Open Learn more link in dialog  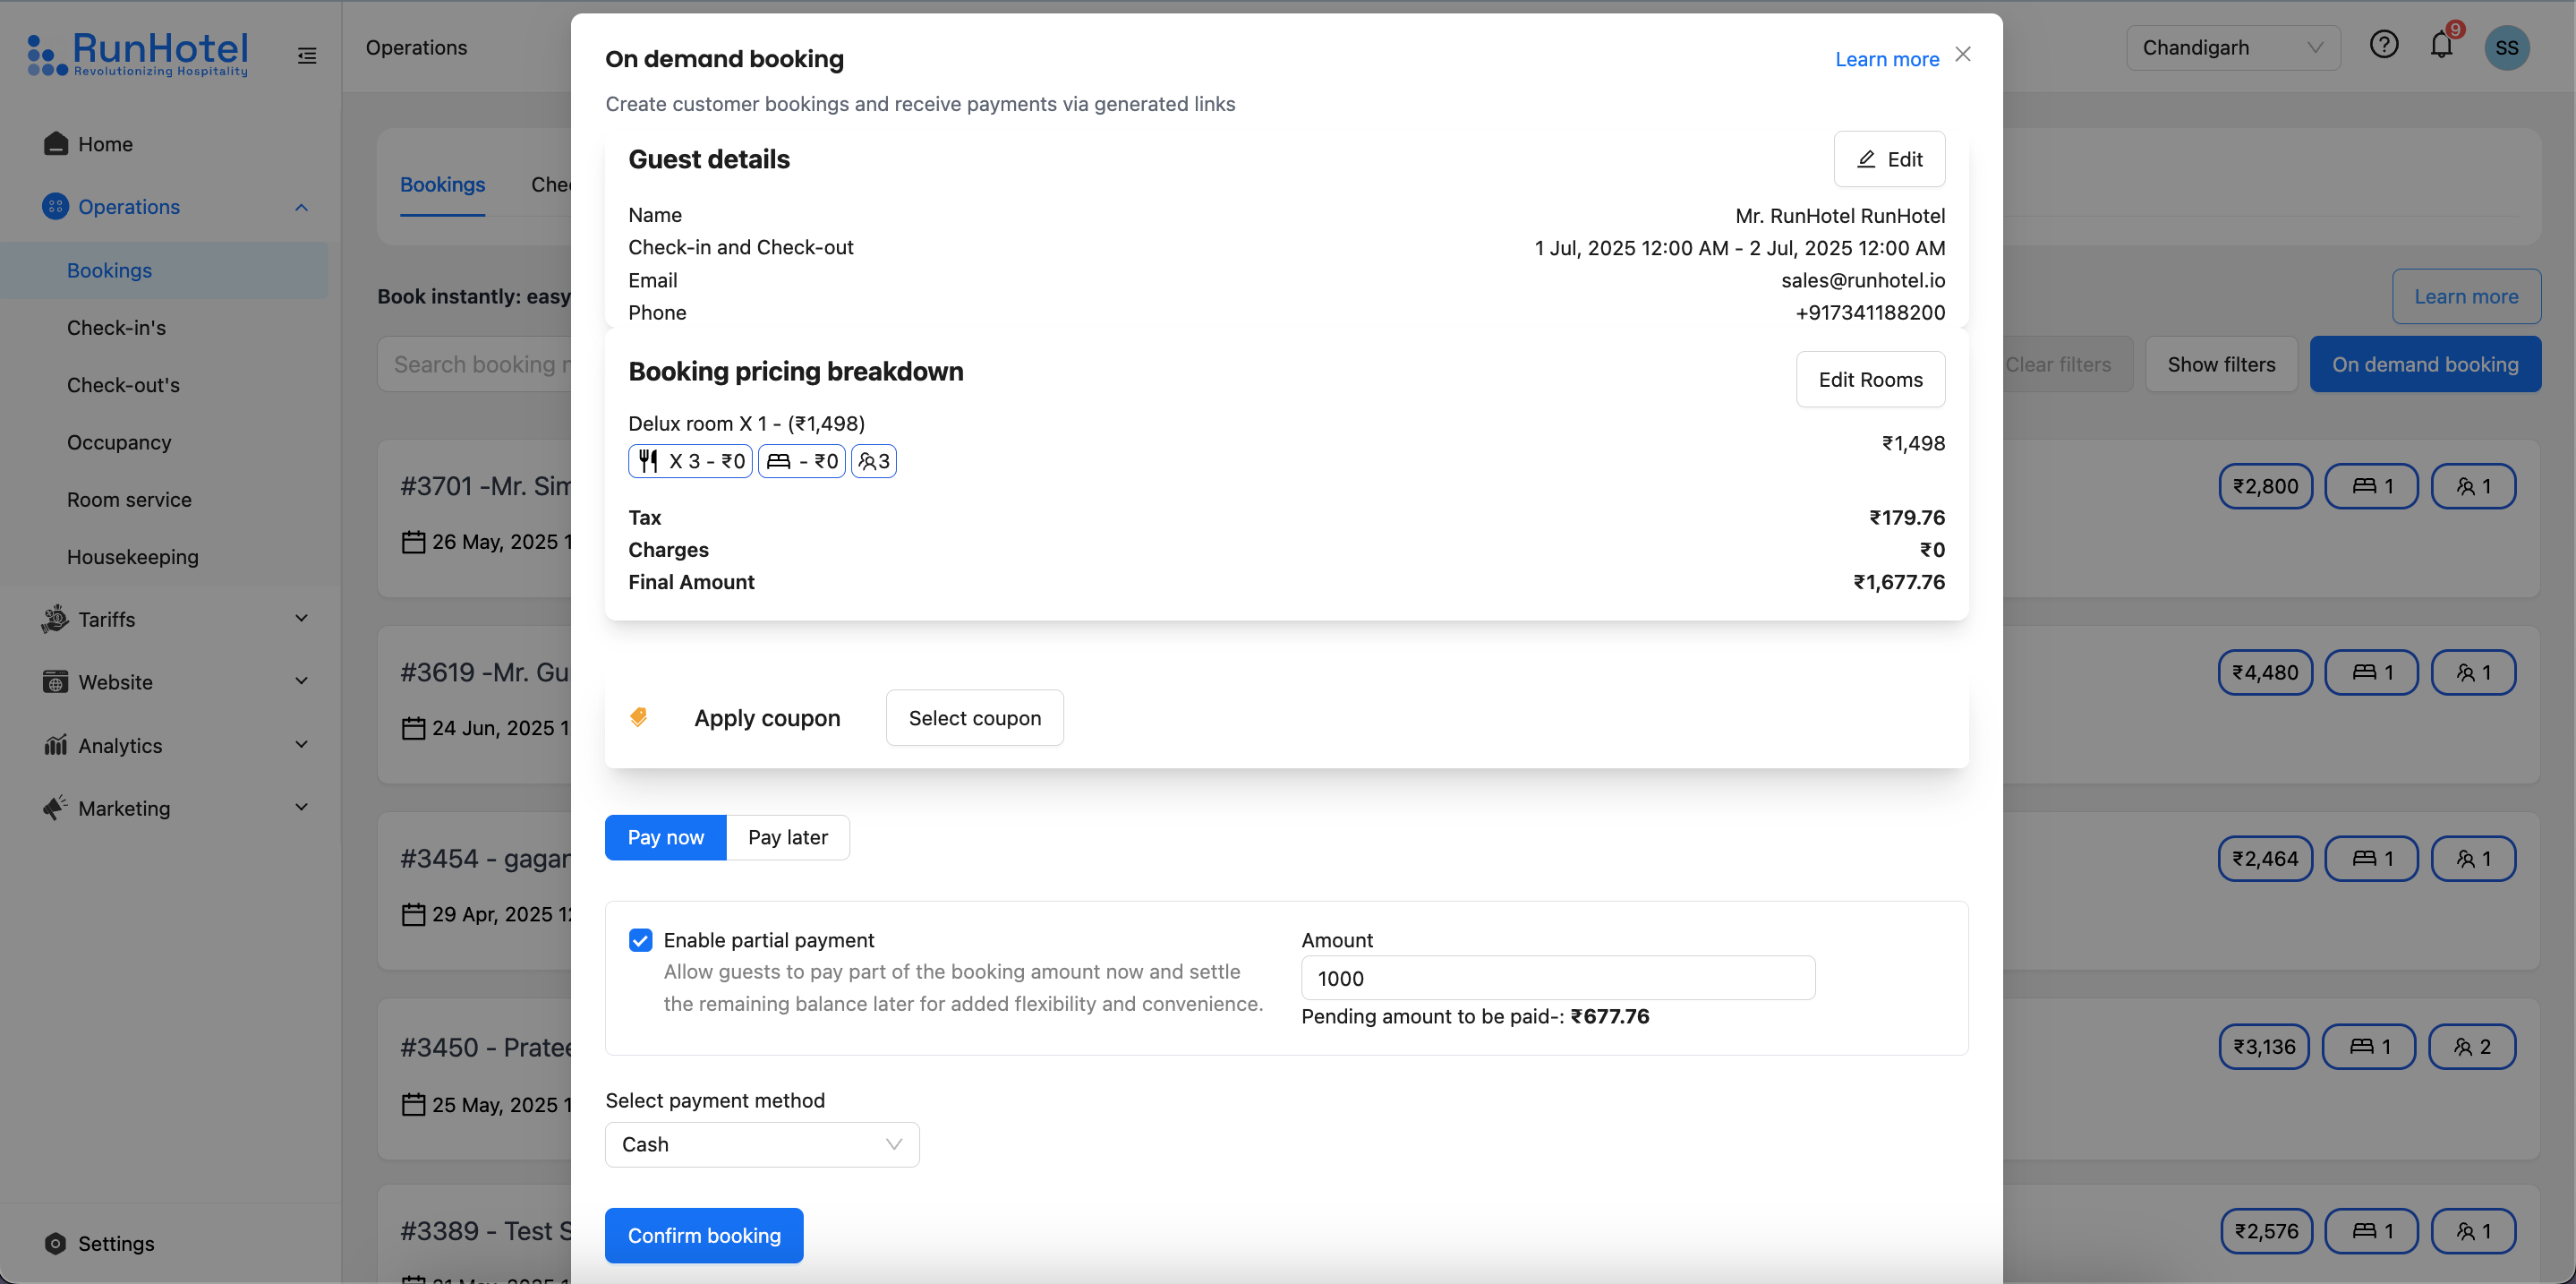coord(1886,59)
